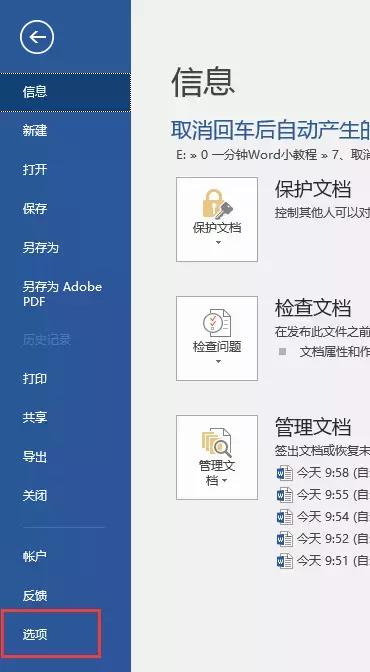
Task: Click the document path starting with E:
Action: (273, 155)
